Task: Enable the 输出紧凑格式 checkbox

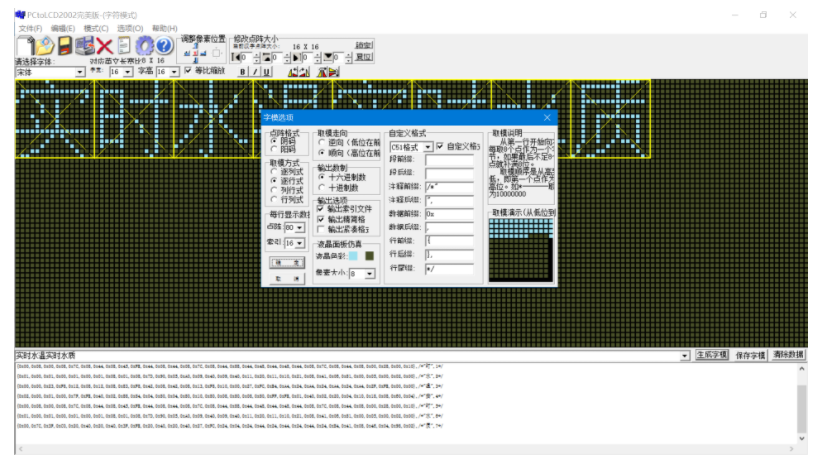Action: [320, 229]
